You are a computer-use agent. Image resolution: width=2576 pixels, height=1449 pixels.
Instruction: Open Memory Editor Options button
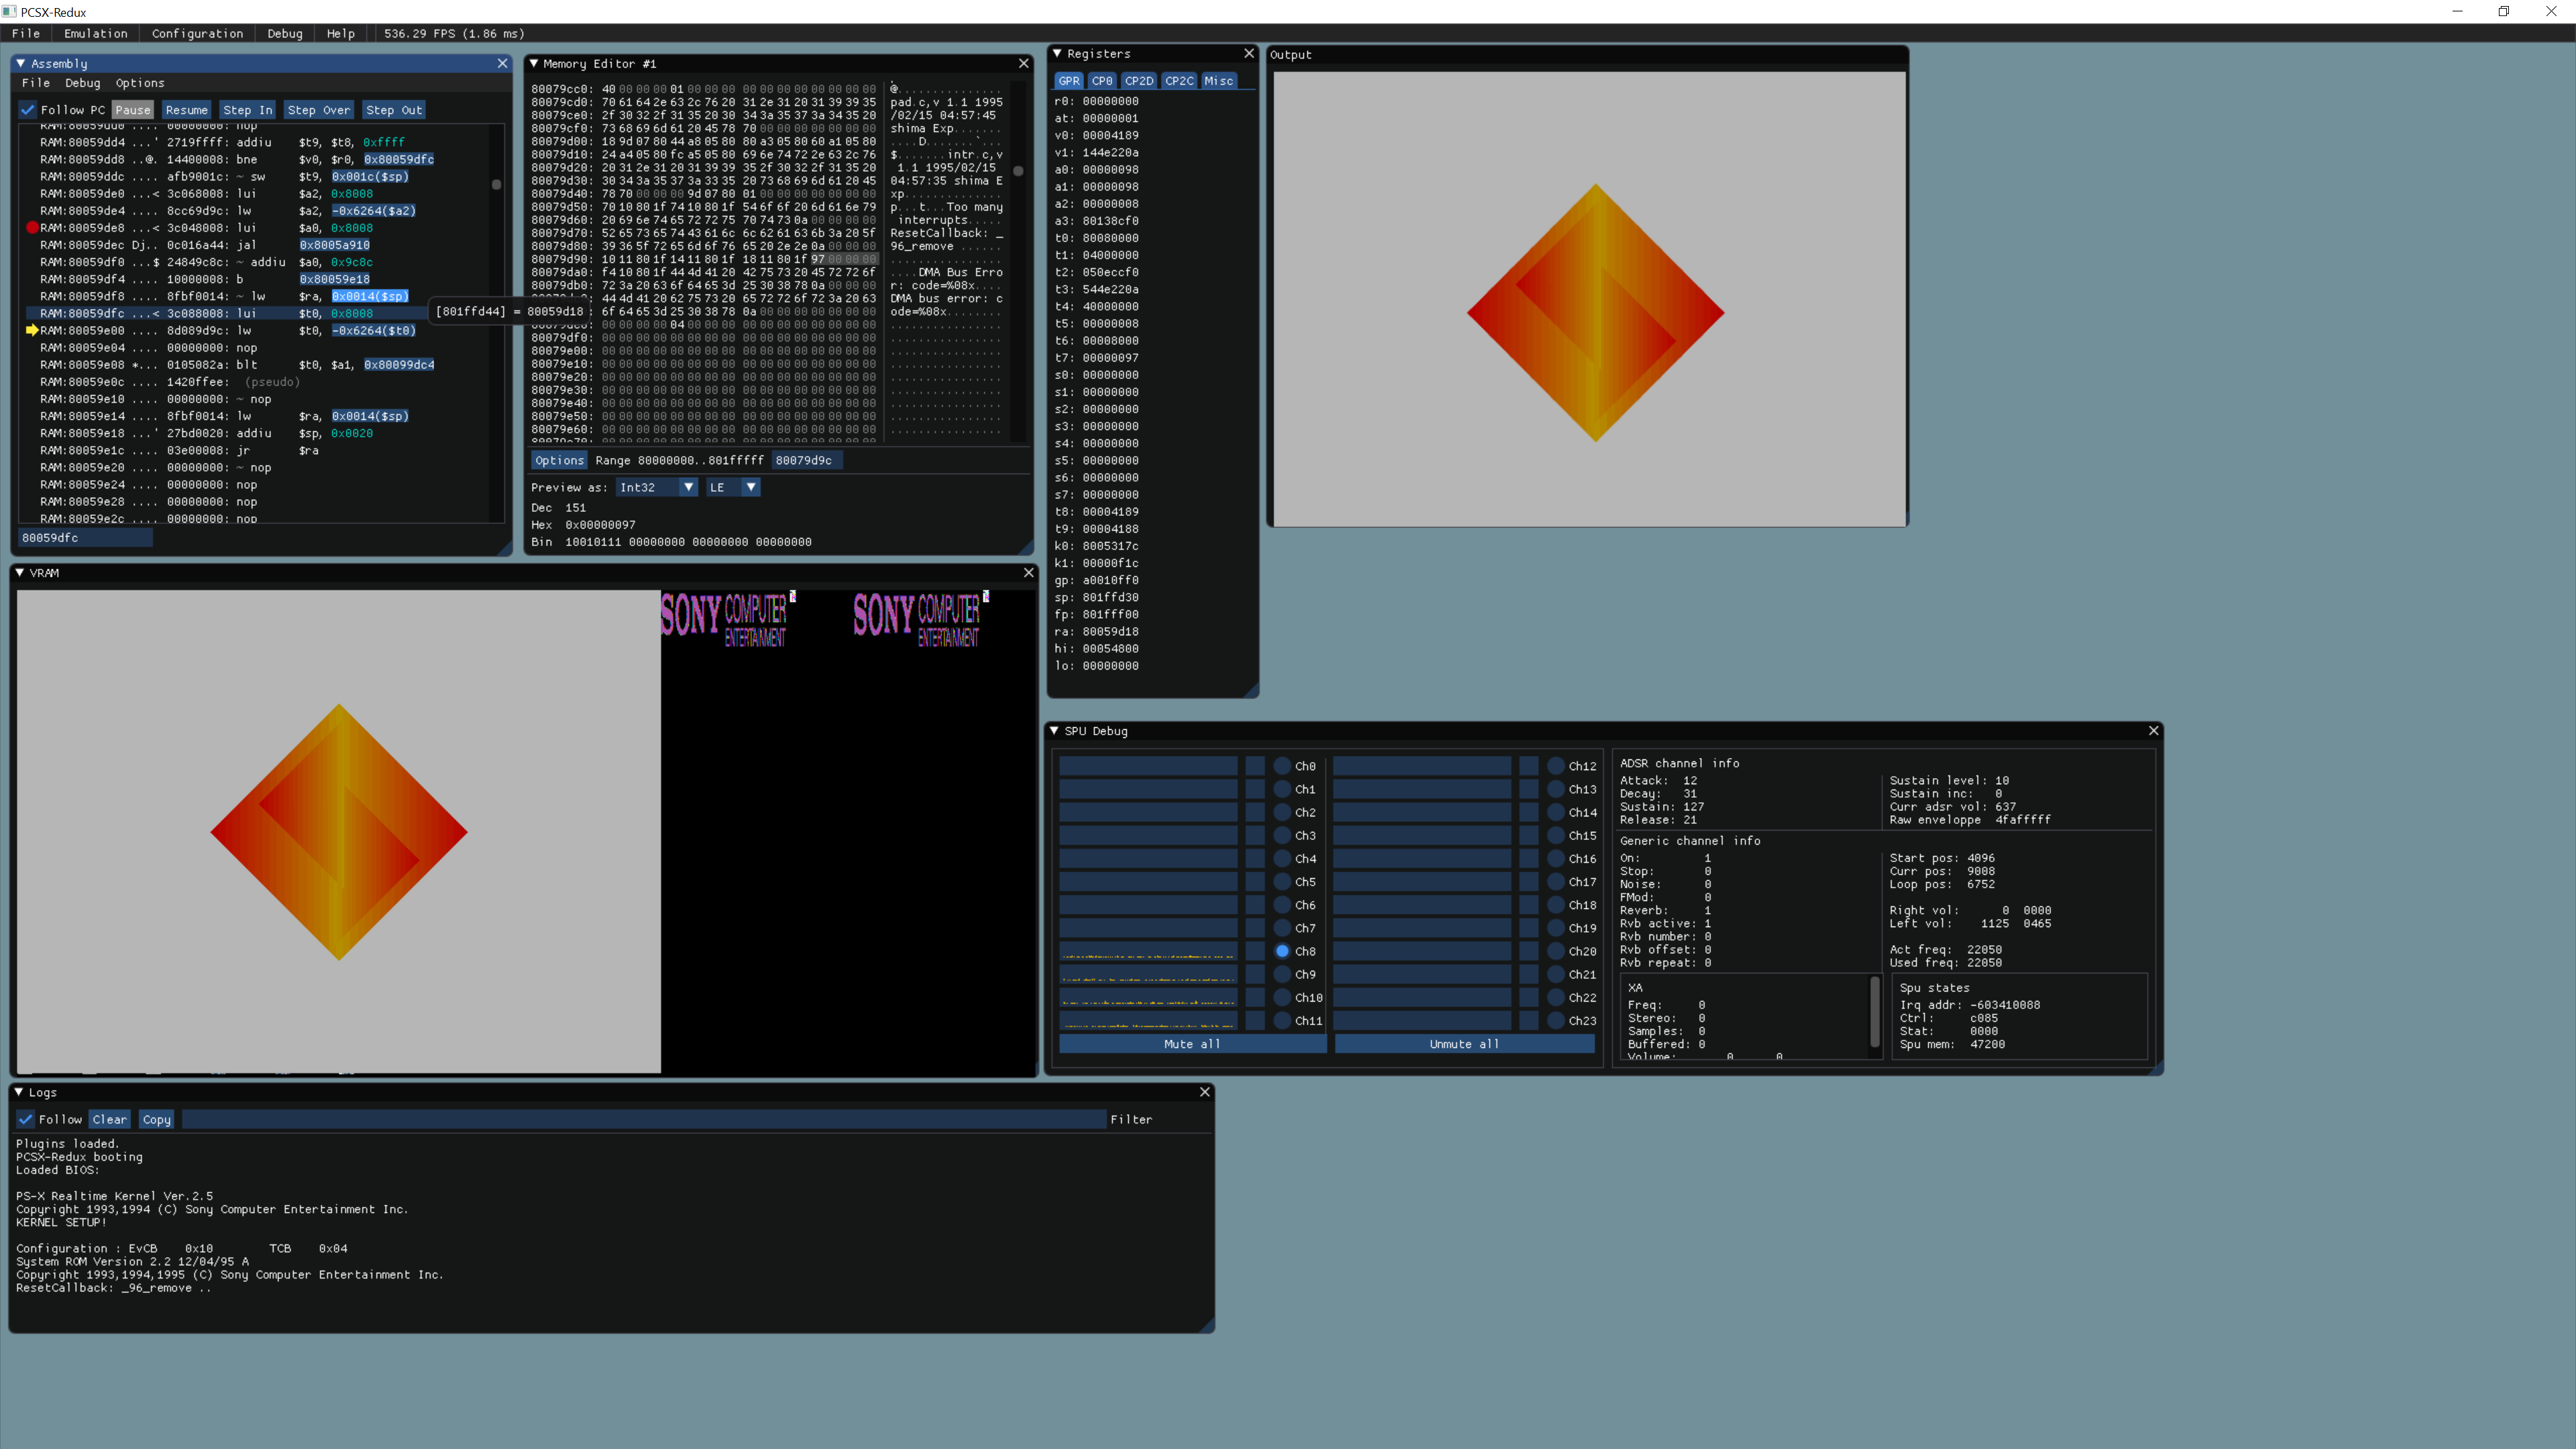[559, 460]
